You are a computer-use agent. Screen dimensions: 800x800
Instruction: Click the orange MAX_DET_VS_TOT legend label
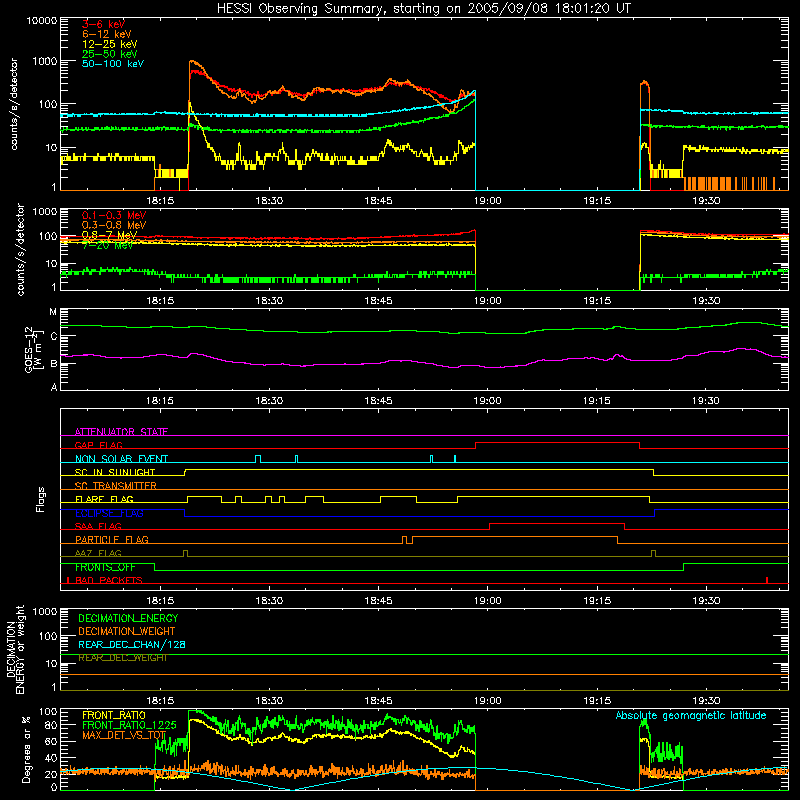(x=124, y=735)
